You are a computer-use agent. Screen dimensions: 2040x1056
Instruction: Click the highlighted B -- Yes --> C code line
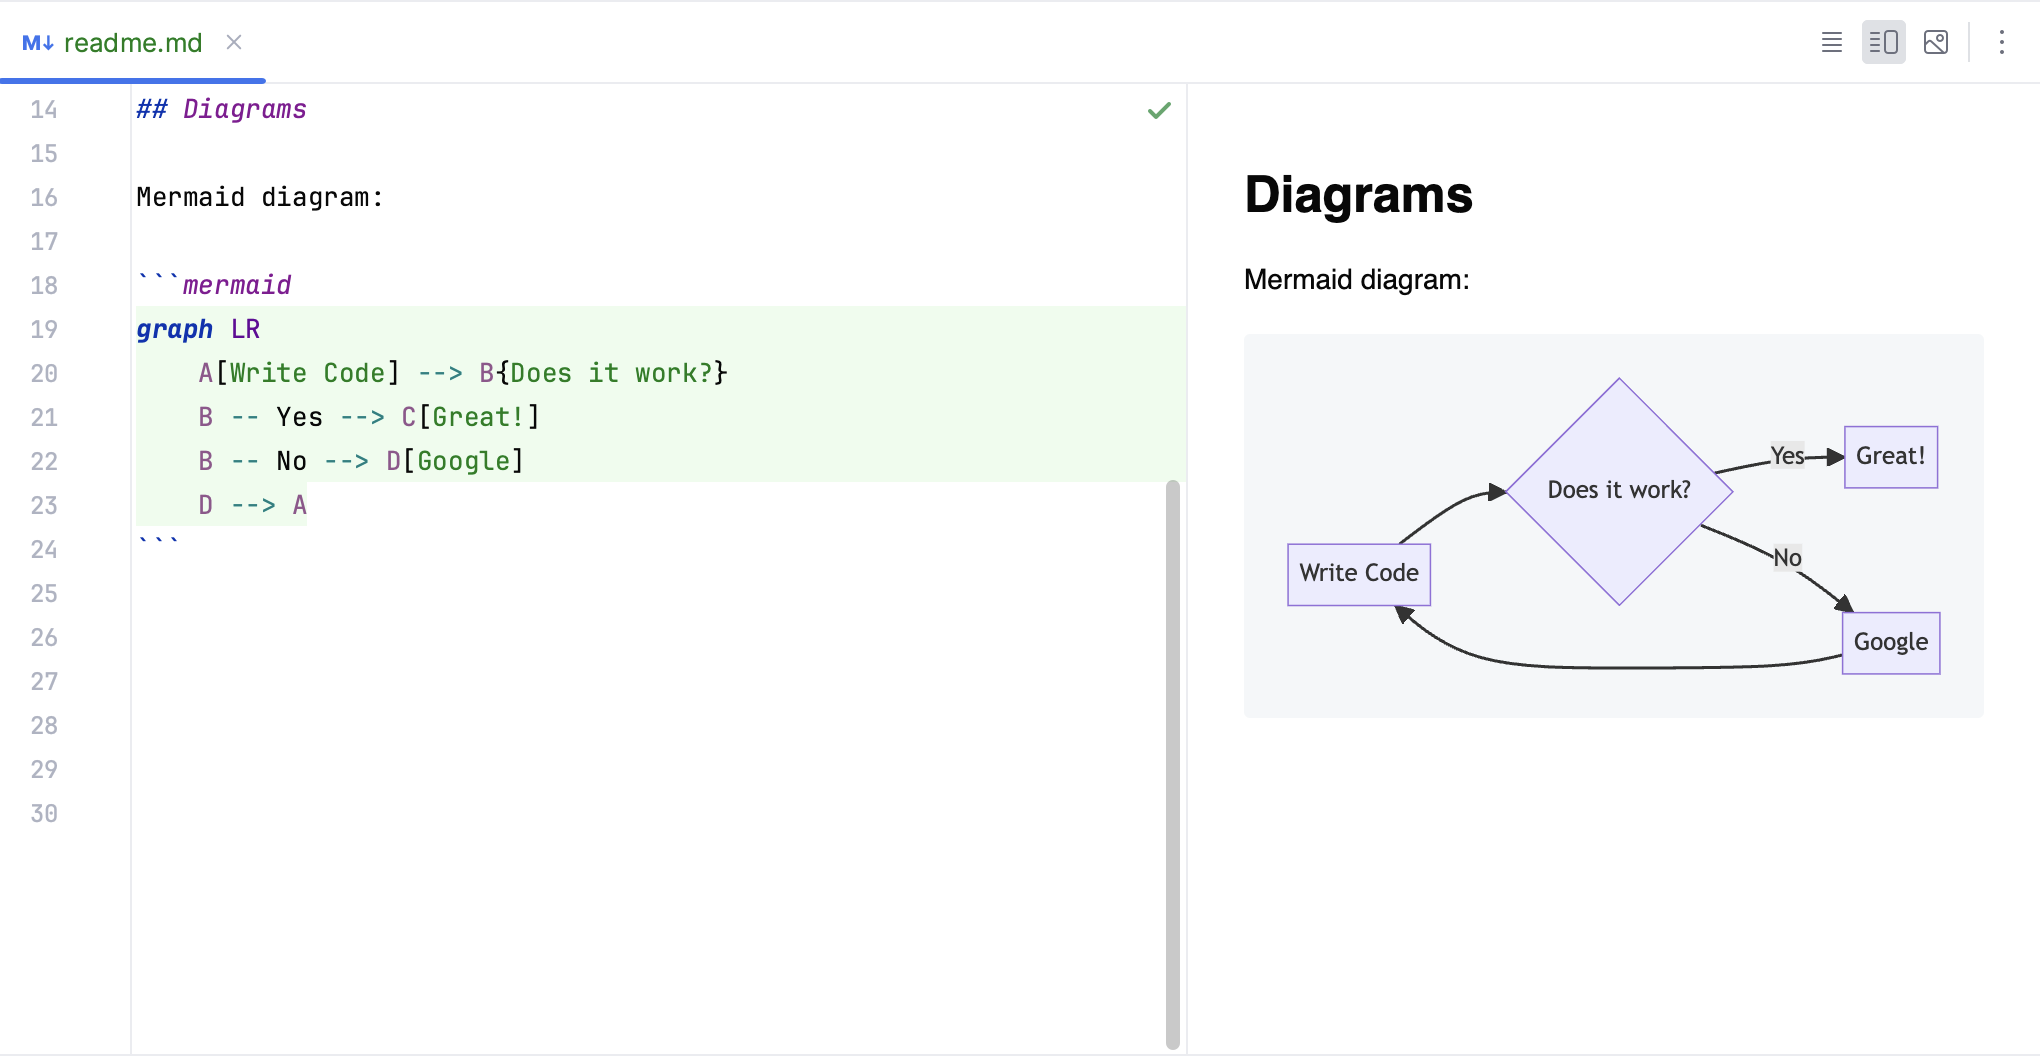click(369, 417)
